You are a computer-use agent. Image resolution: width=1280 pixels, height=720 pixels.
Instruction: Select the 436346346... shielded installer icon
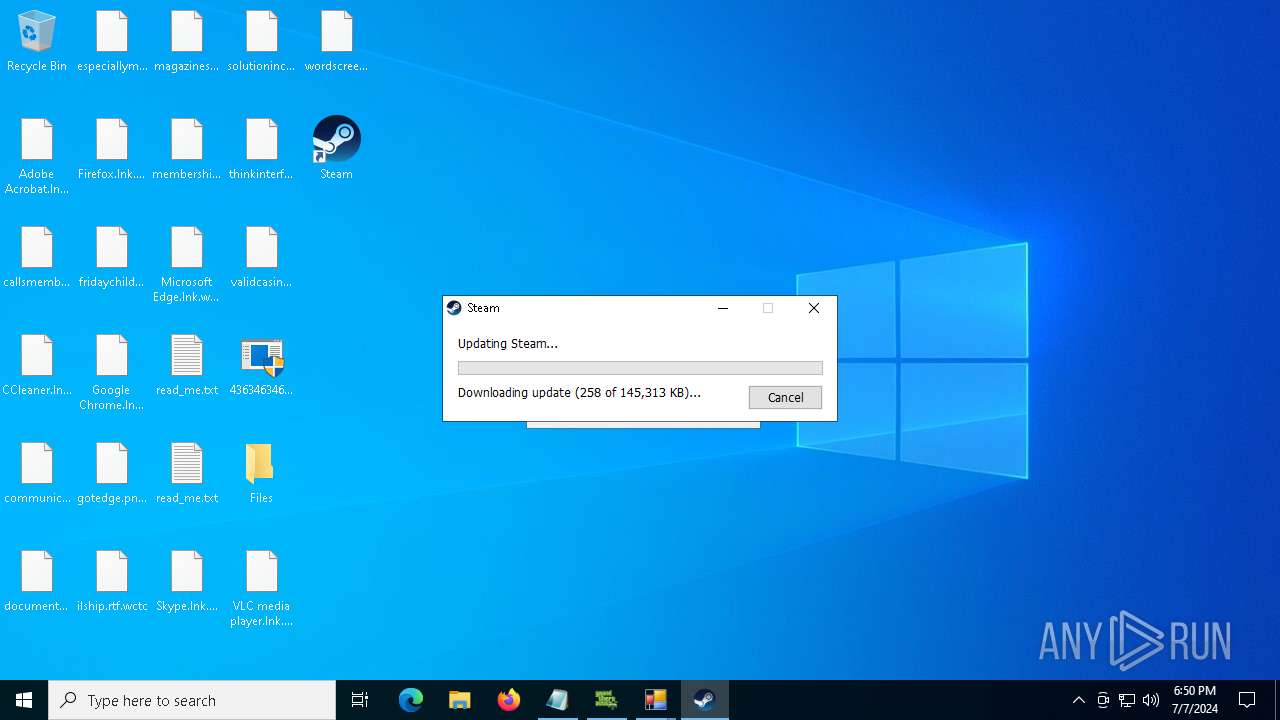coord(261,365)
